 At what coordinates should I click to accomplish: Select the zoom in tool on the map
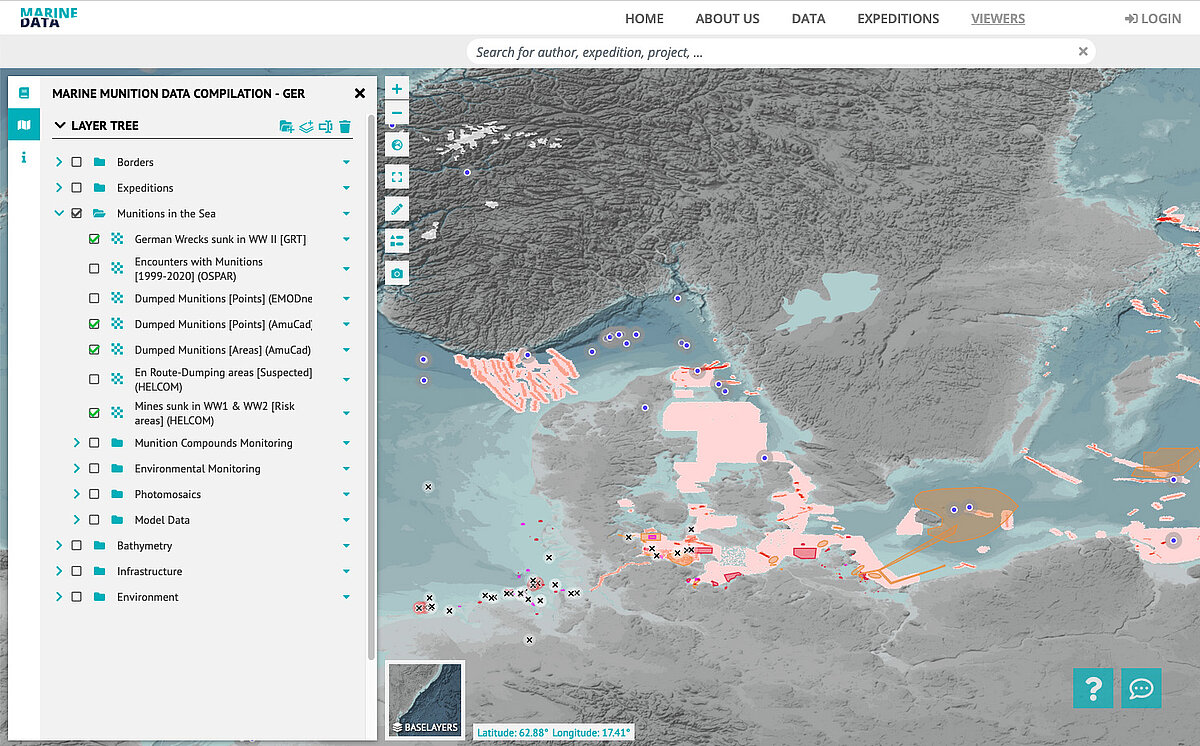(396, 88)
